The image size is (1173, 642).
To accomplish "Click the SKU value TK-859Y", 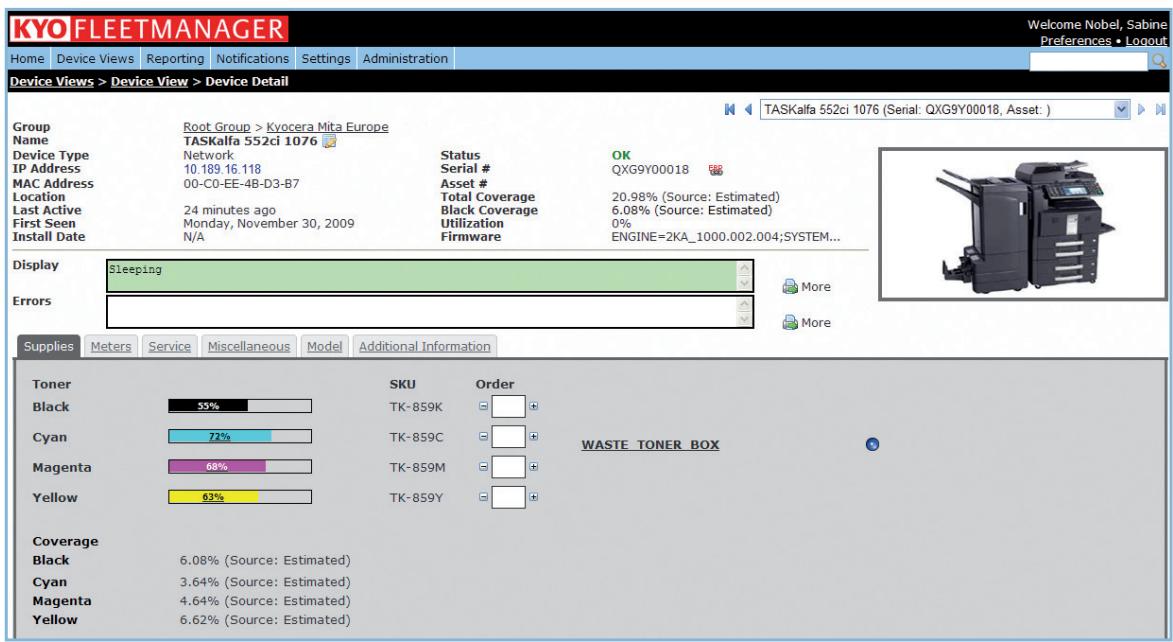I will tap(416, 498).
